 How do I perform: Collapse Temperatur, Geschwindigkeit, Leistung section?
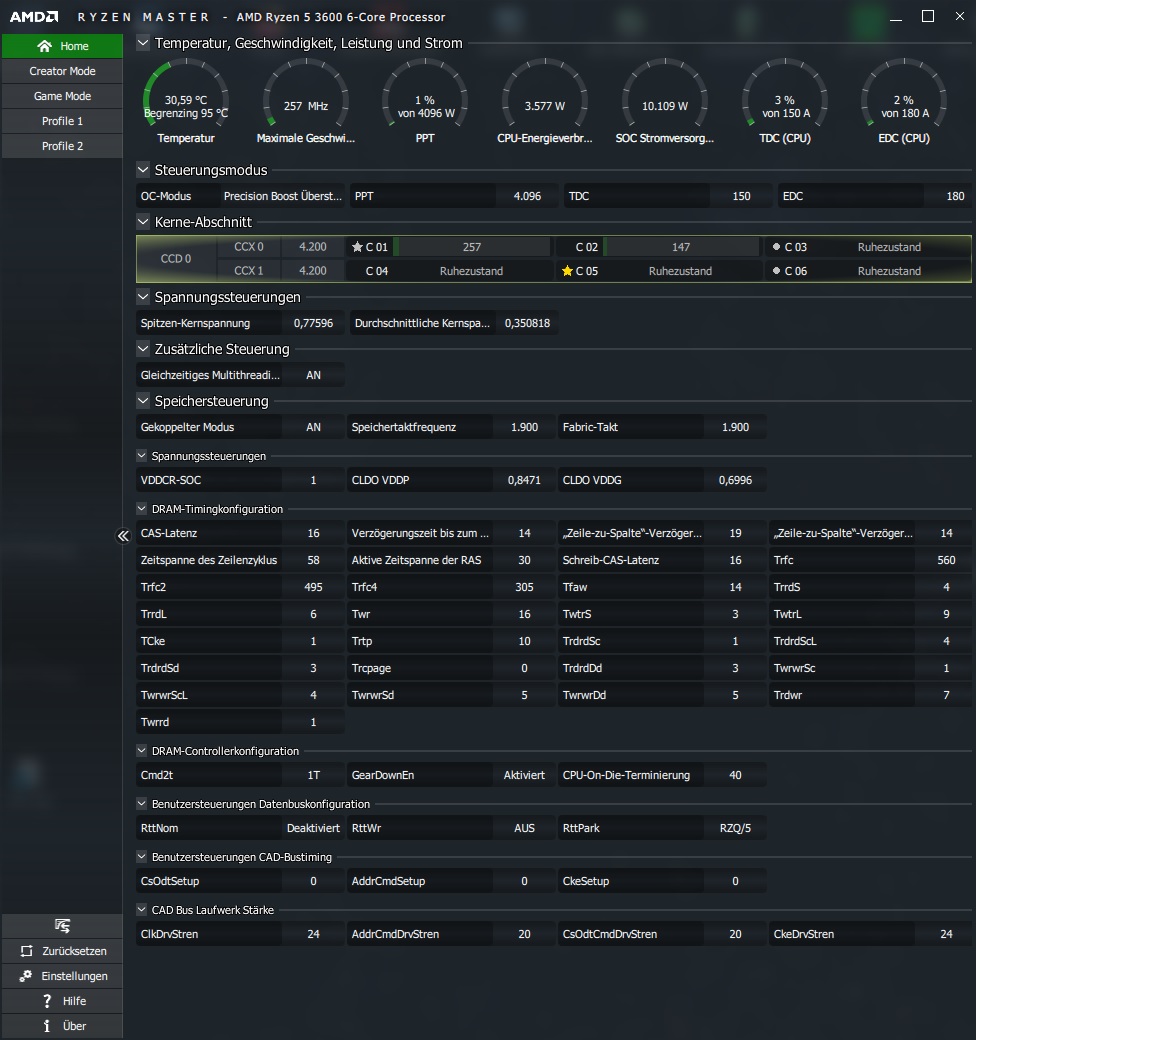(x=143, y=43)
